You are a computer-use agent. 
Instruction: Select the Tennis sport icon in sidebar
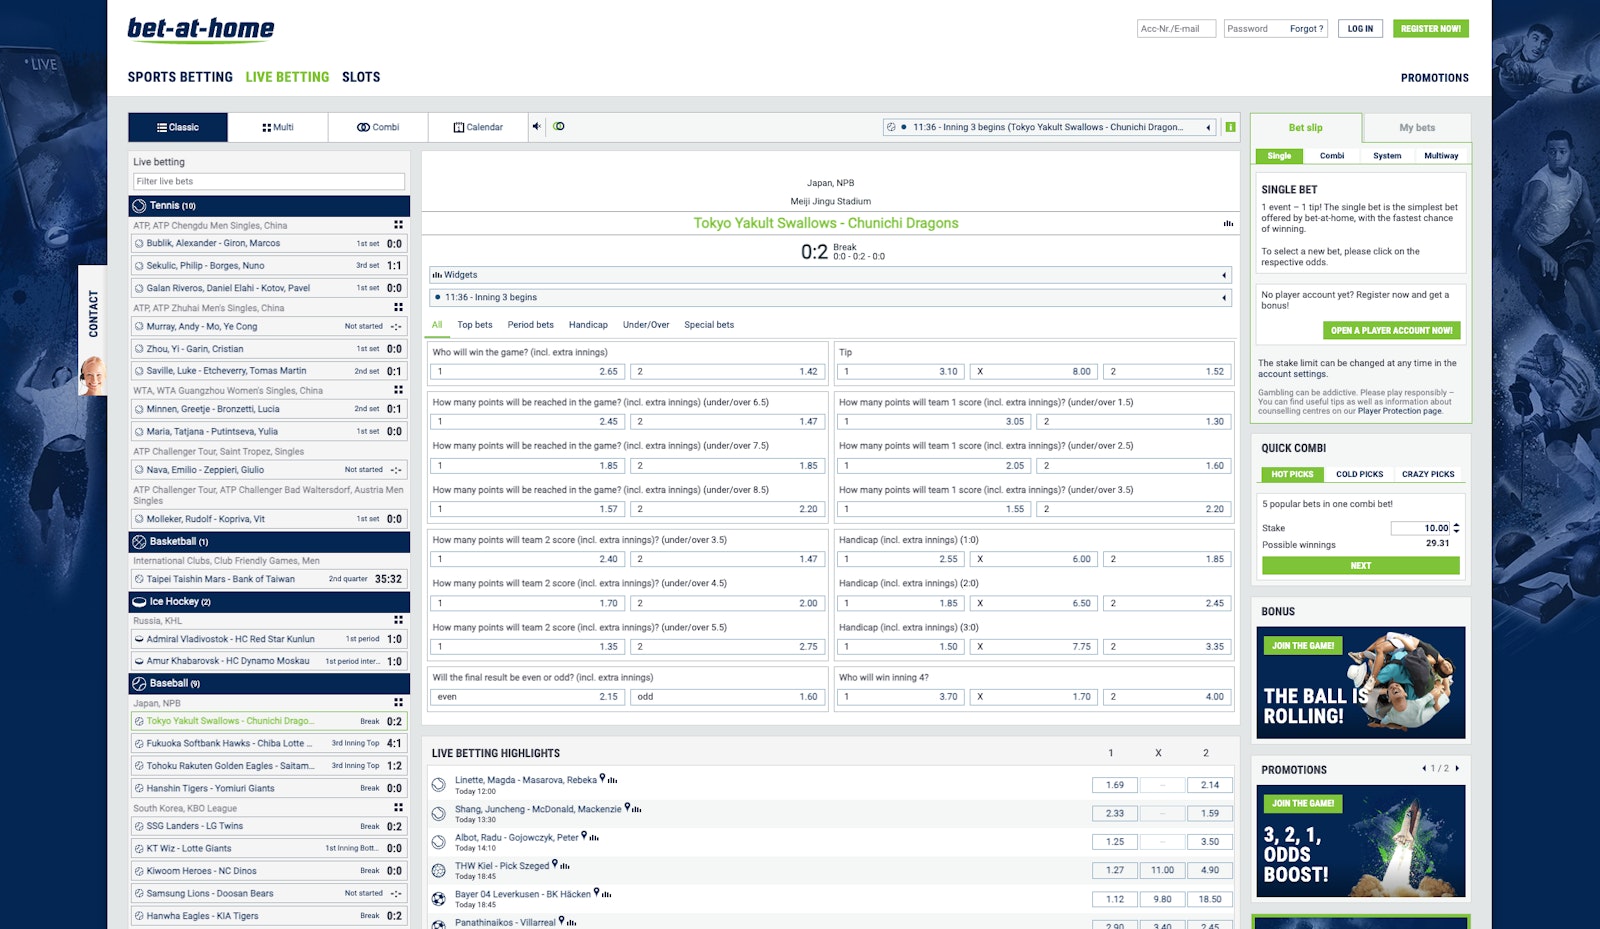[137, 205]
